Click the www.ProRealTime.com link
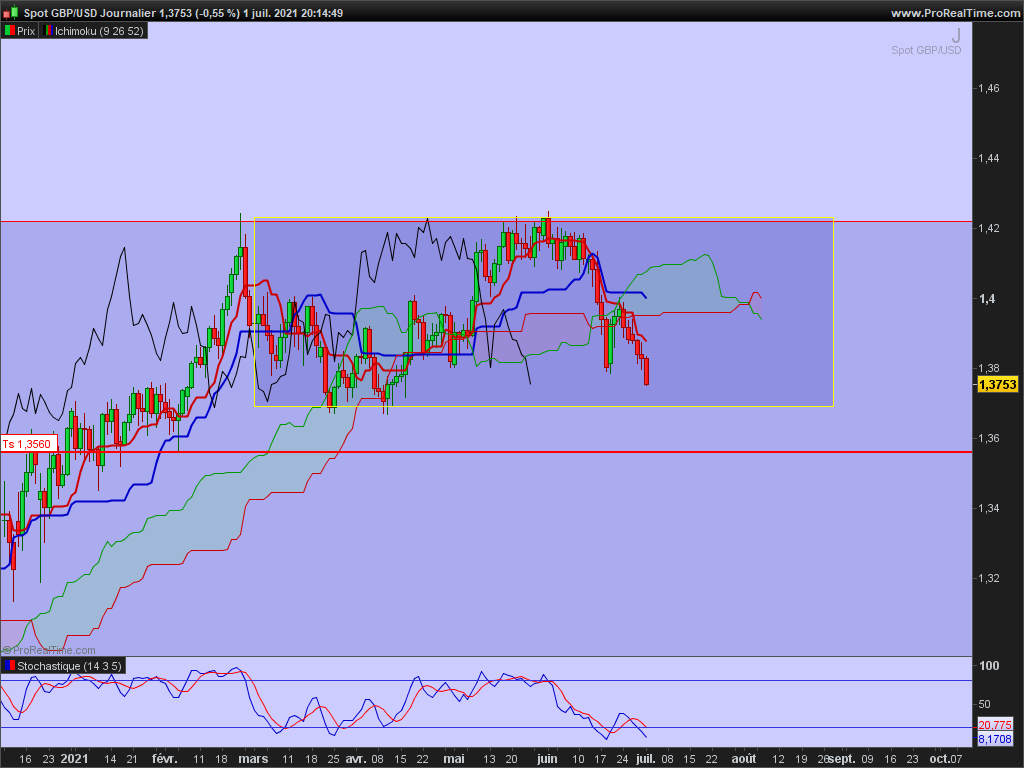The height and width of the screenshot is (768, 1024). tap(953, 13)
